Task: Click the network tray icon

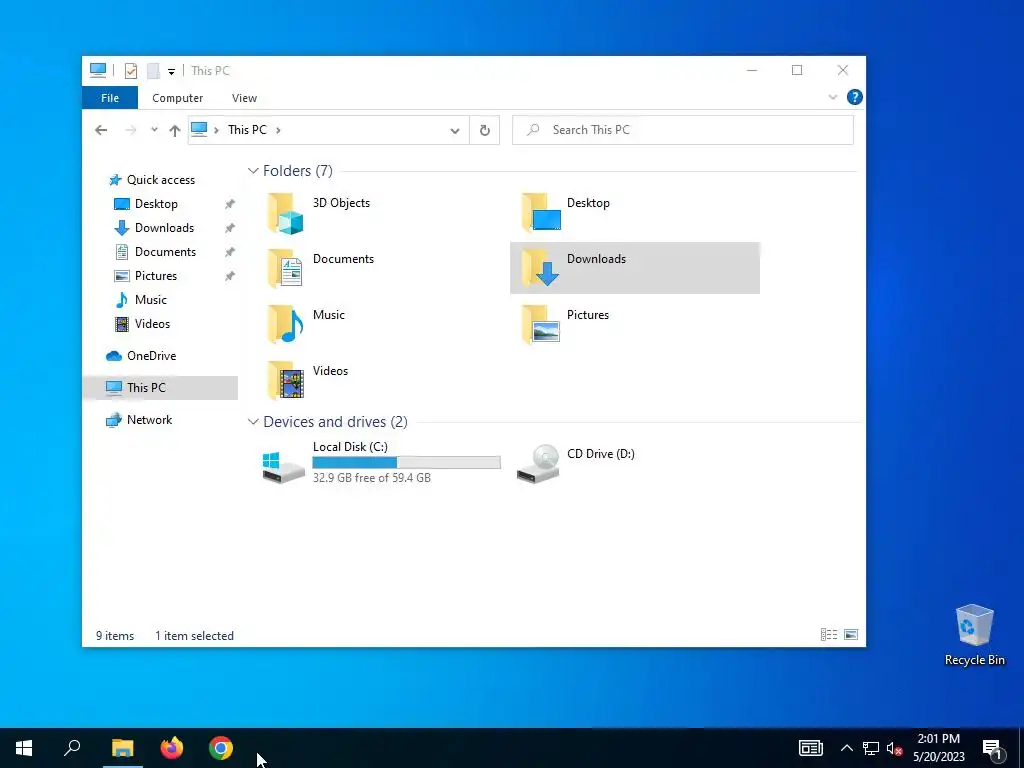Action: 871,748
